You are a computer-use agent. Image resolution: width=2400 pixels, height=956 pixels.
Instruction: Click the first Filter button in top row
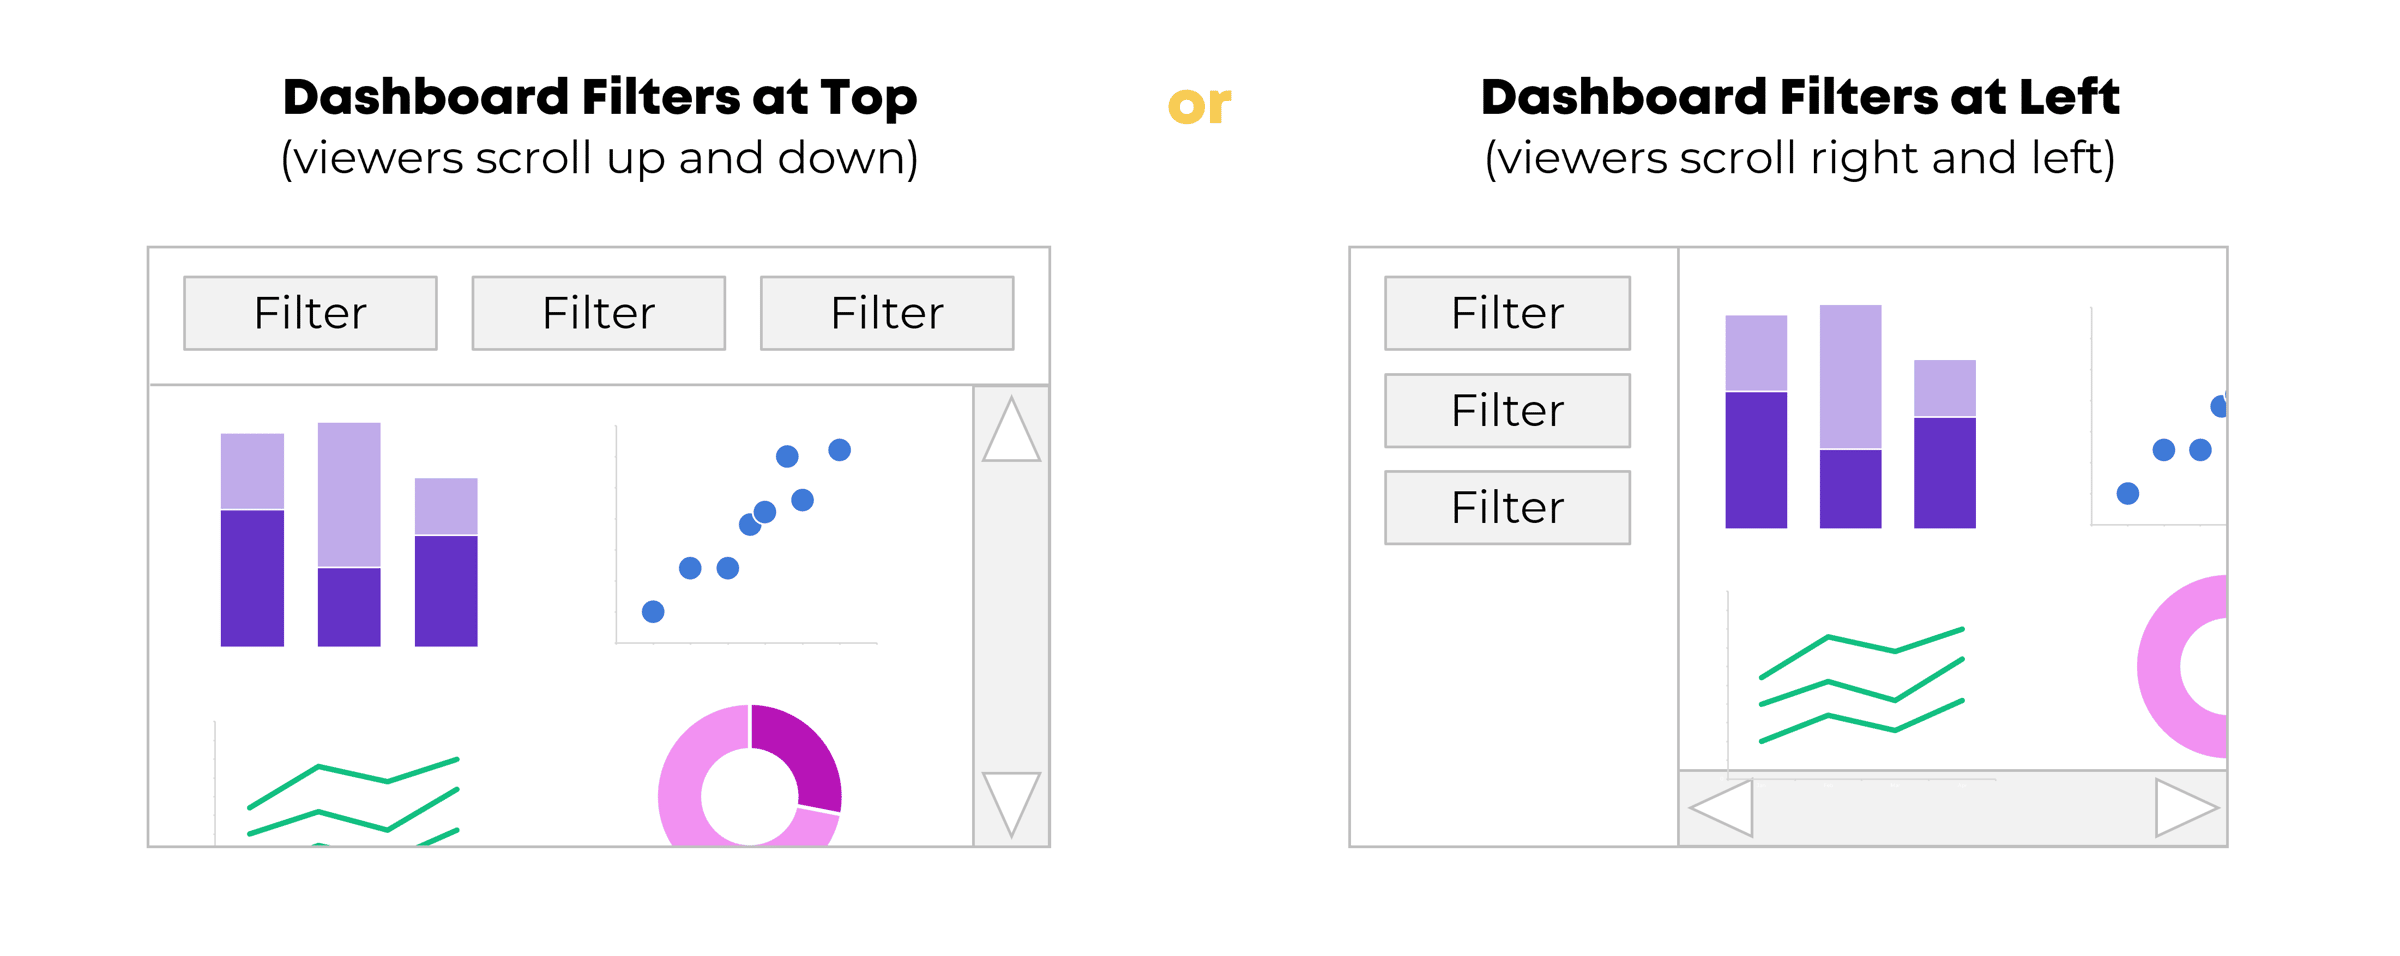[310, 313]
